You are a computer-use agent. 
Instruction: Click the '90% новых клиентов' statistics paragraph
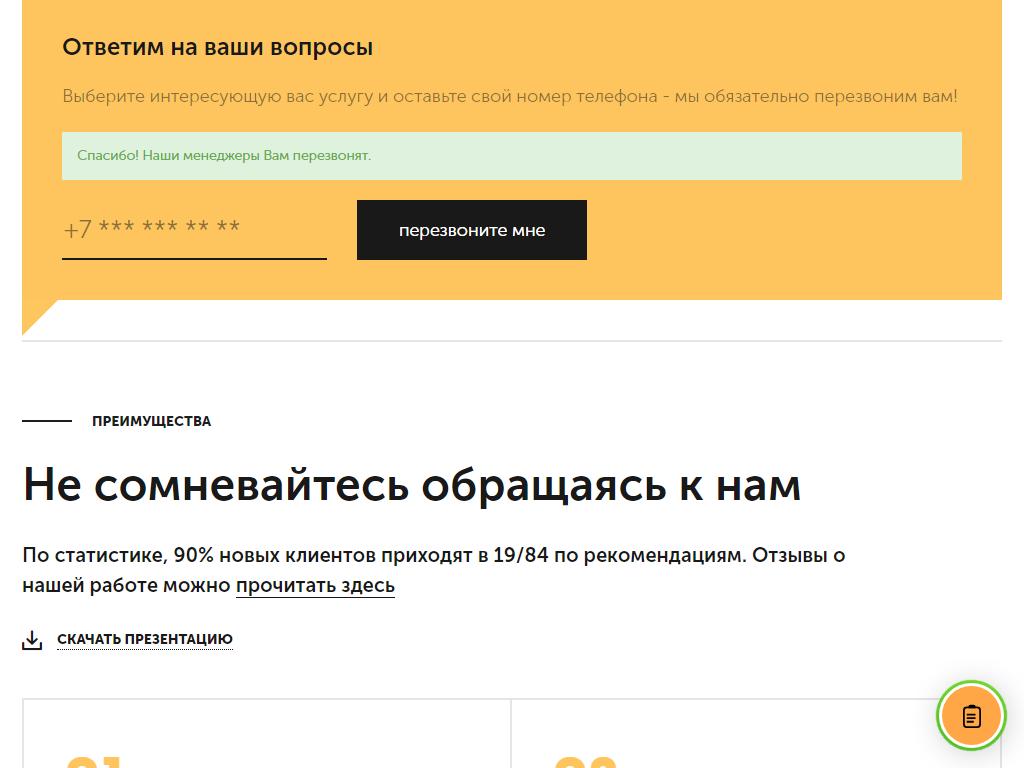coord(433,556)
